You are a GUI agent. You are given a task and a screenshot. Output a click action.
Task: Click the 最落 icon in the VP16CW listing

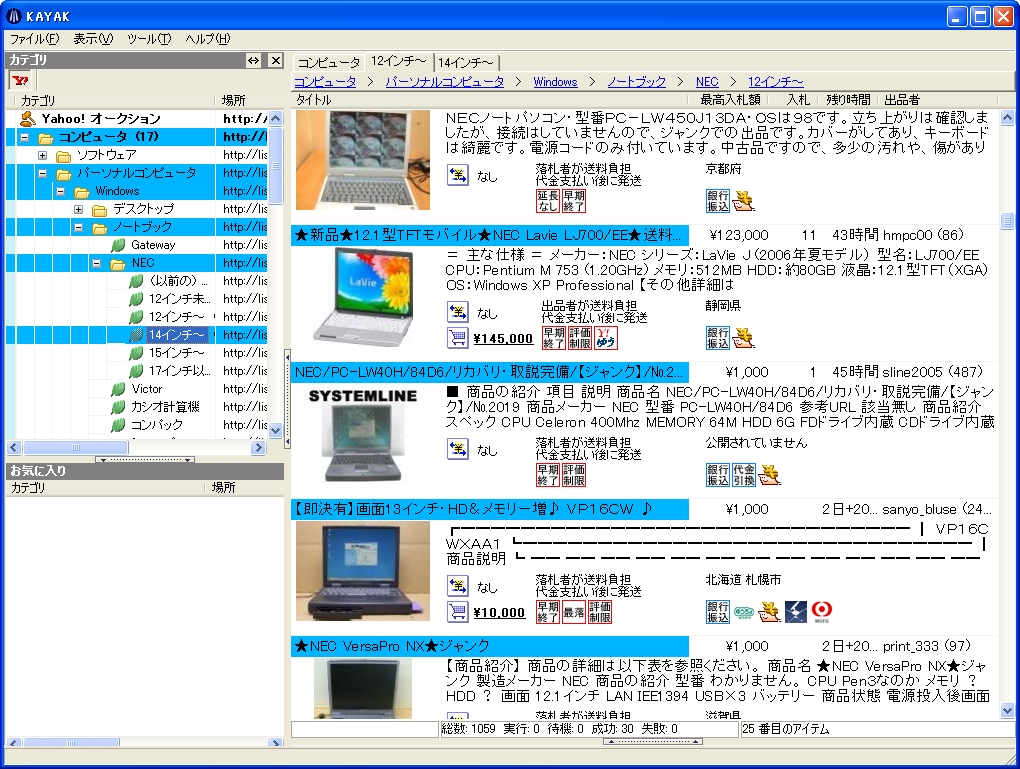pyautogui.click(x=574, y=612)
